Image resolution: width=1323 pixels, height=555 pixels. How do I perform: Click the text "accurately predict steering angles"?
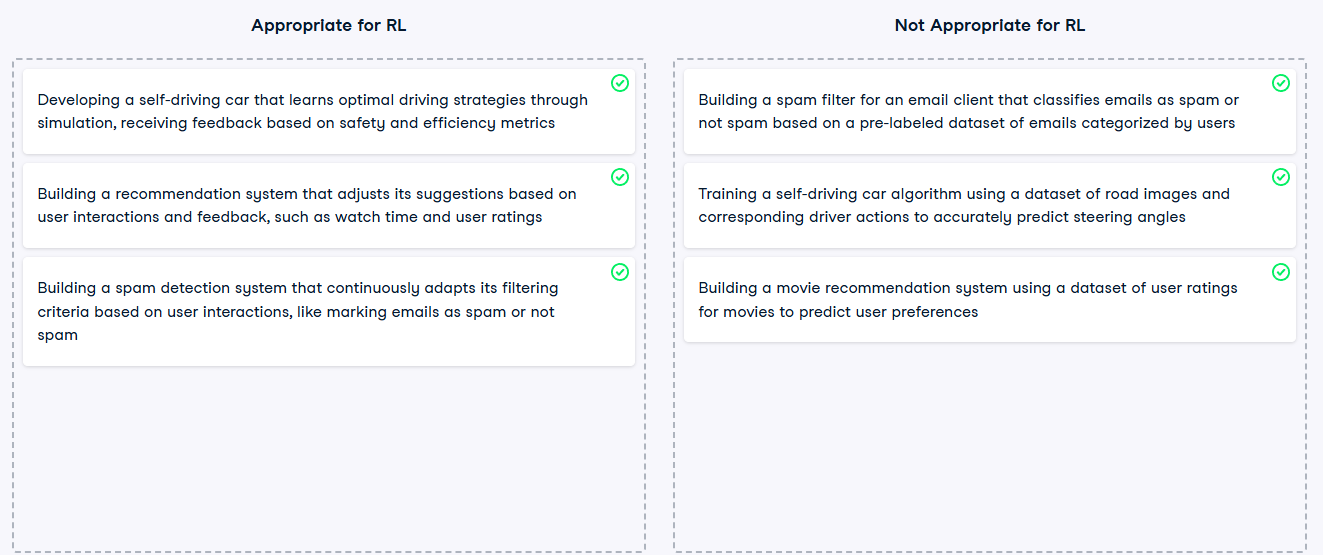click(x=1059, y=217)
